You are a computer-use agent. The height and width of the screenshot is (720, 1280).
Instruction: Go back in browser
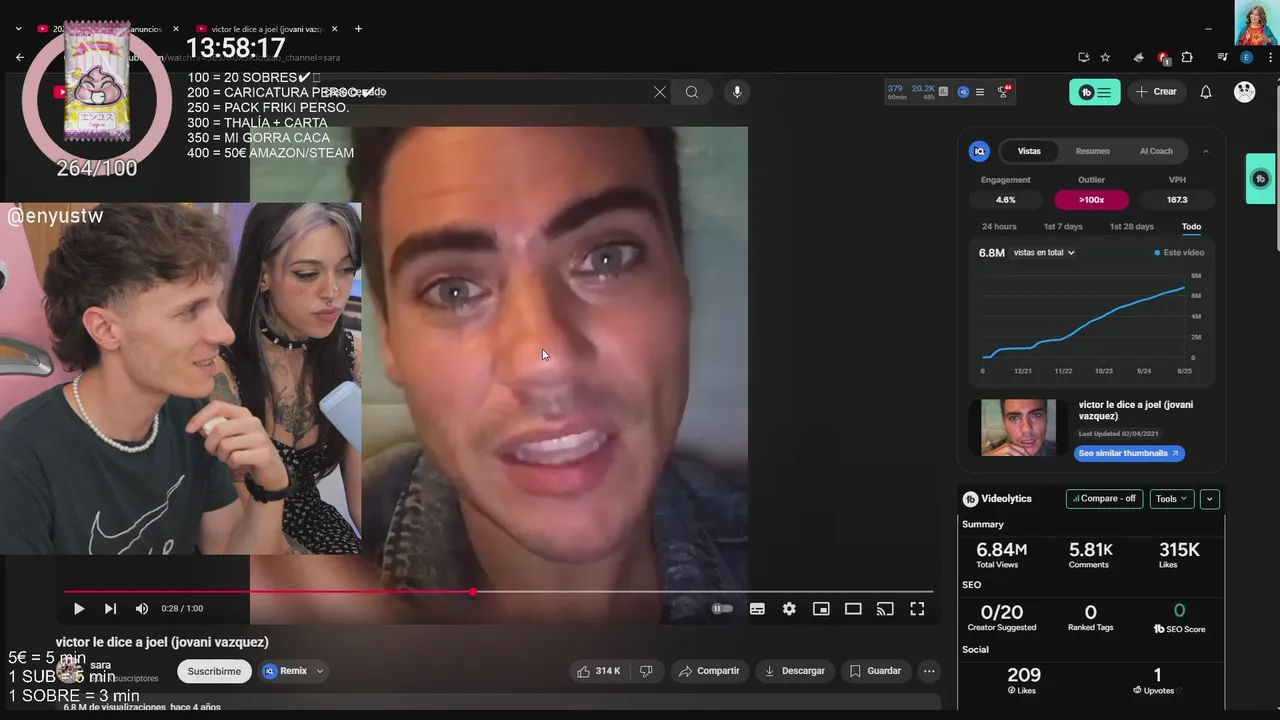tap(20, 57)
